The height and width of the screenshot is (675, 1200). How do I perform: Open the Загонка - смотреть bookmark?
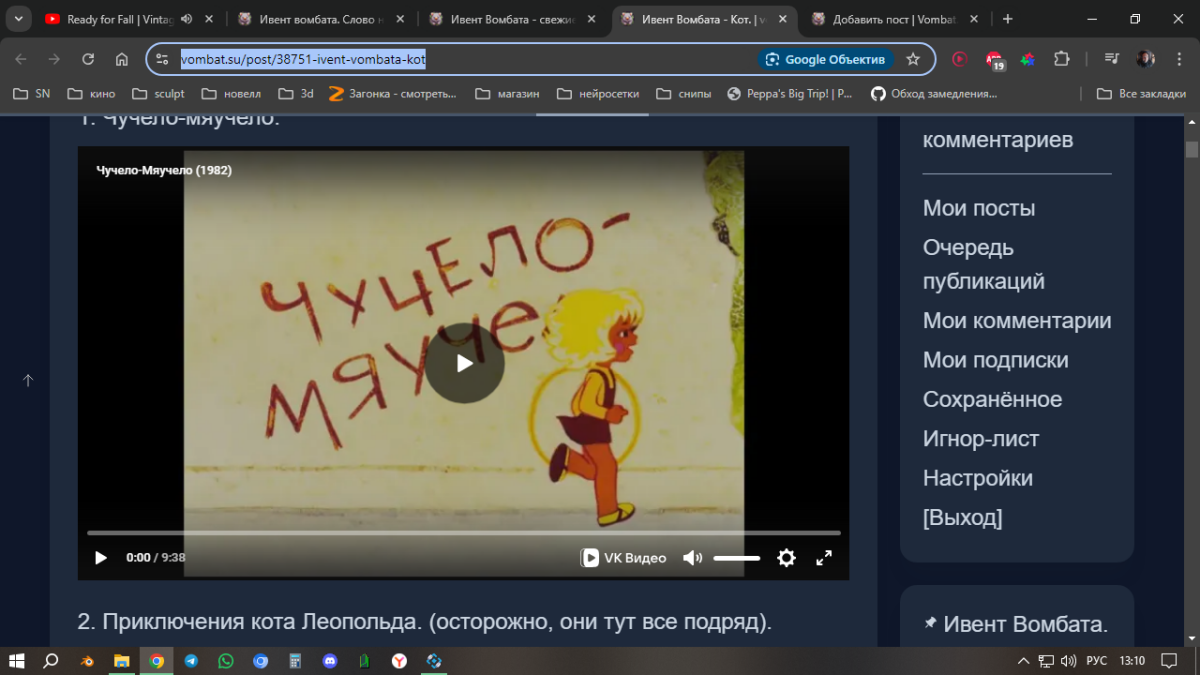click(392, 94)
